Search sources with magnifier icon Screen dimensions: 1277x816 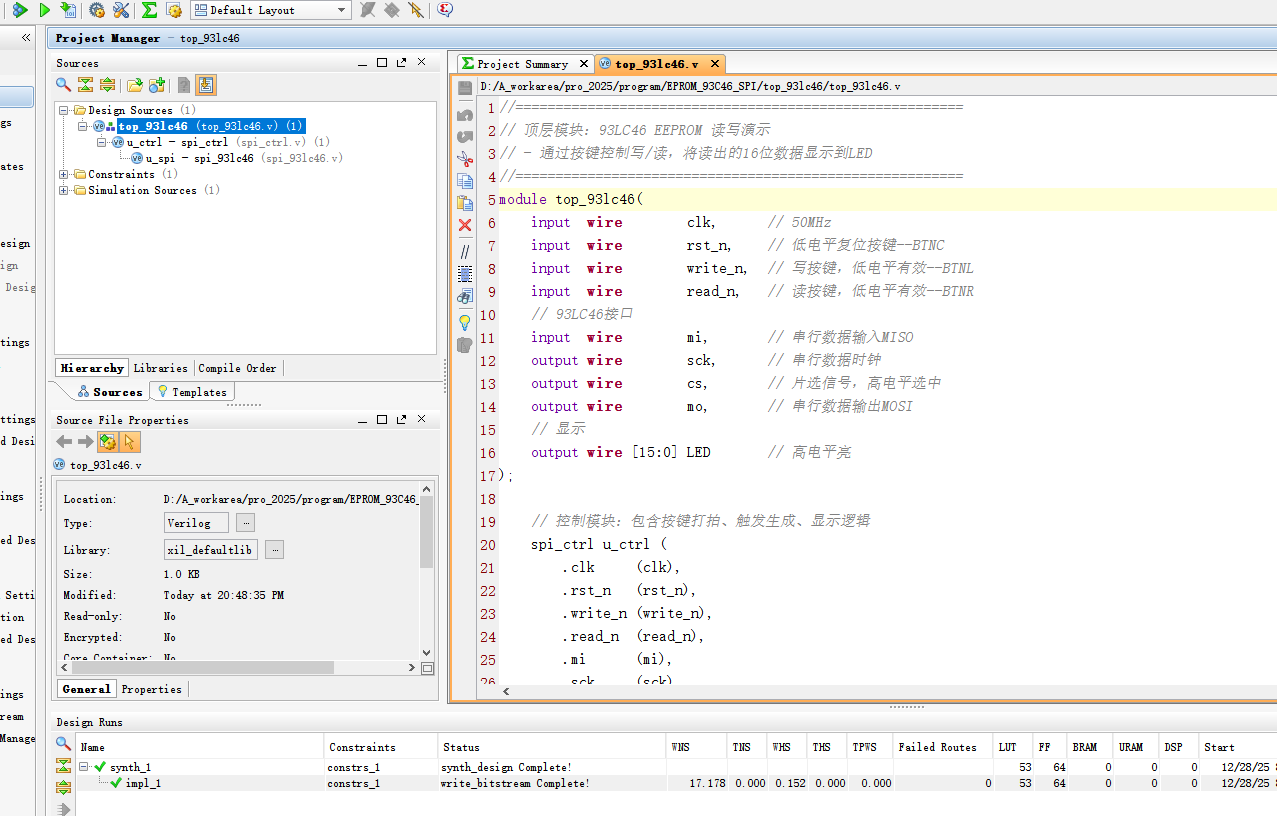(x=63, y=85)
